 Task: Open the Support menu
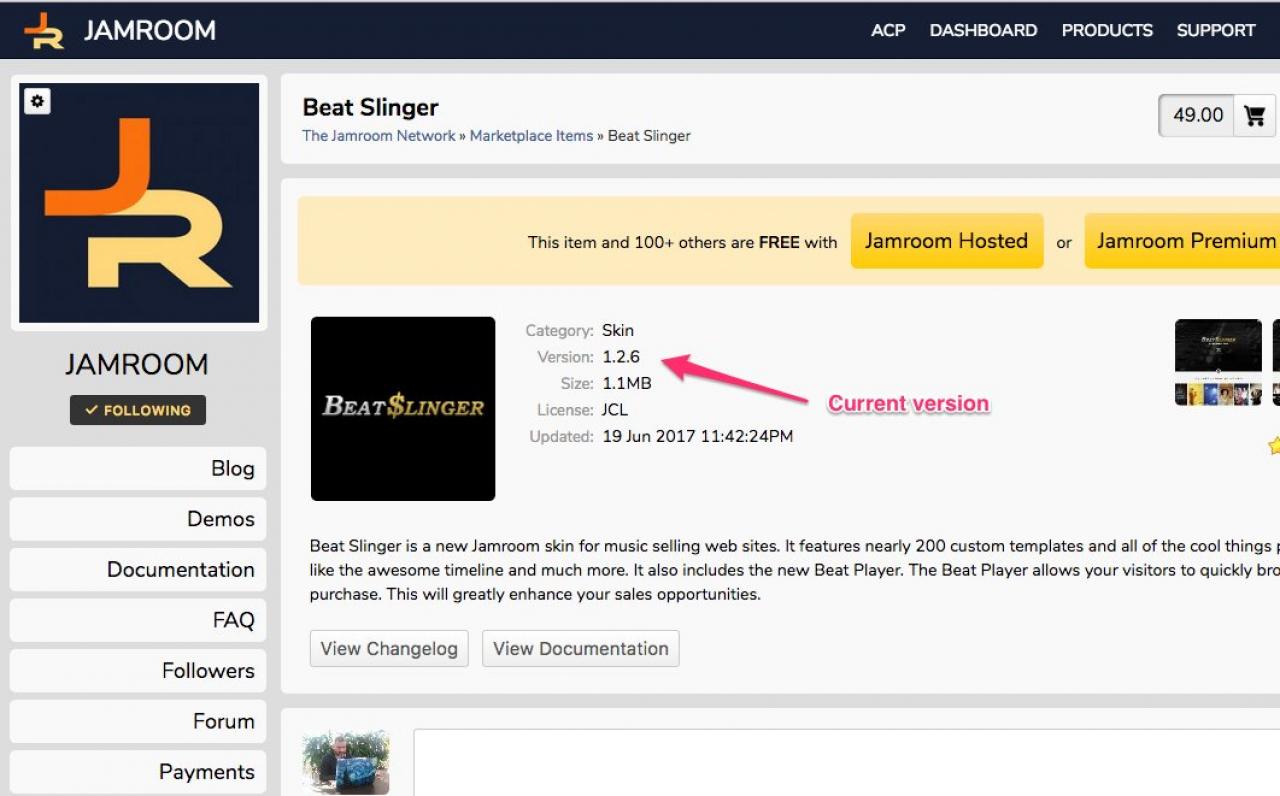click(x=1216, y=30)
